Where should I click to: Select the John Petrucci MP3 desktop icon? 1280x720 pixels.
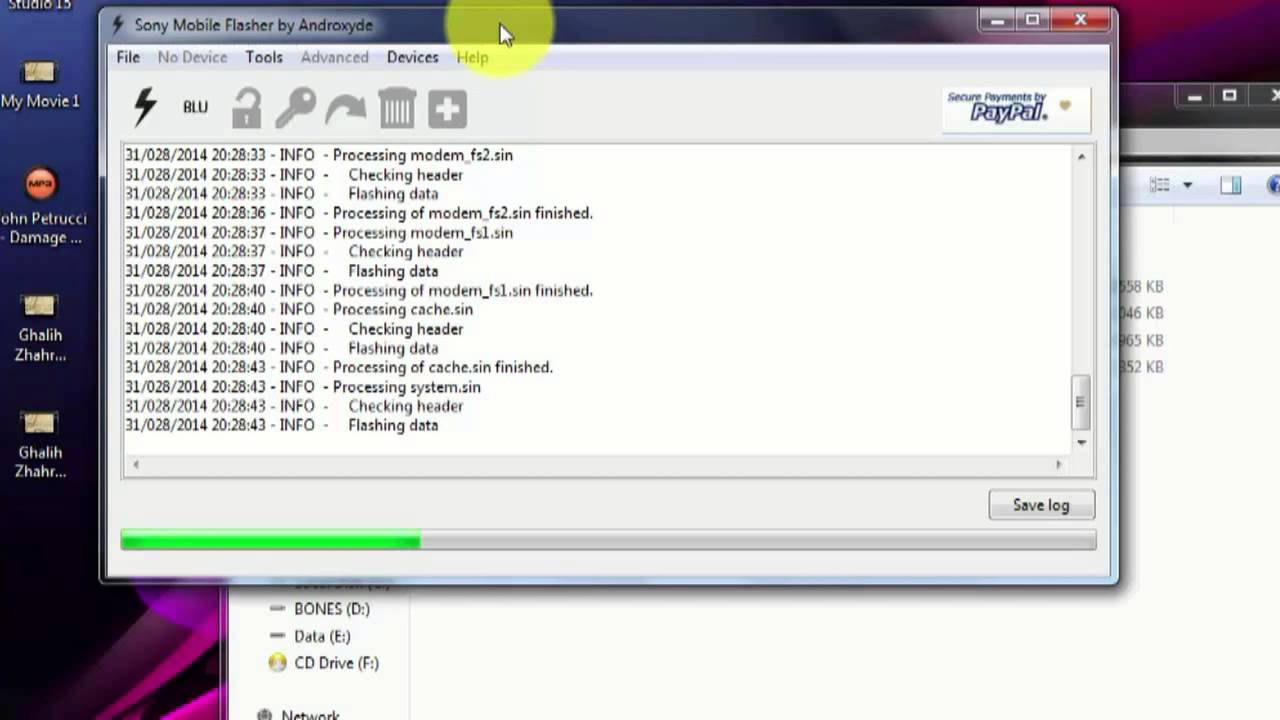click(42, 208)
